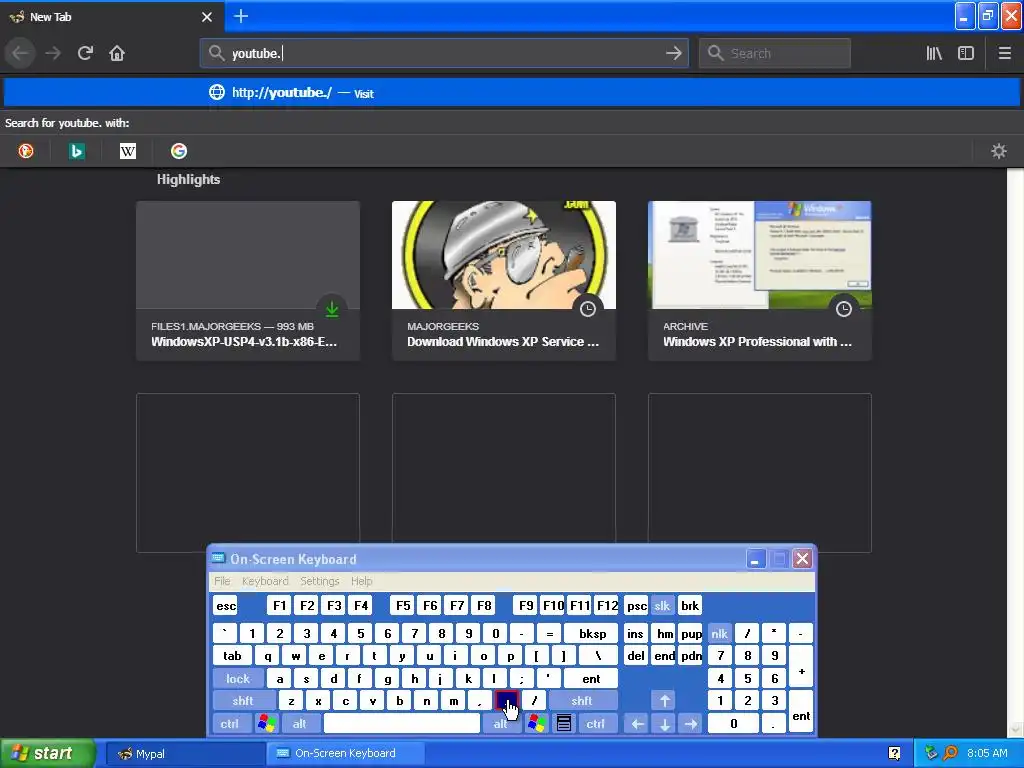Viewport: 1024px width, 768px height.
Task: Toggle the left shft key
Action: pos(243,701)
